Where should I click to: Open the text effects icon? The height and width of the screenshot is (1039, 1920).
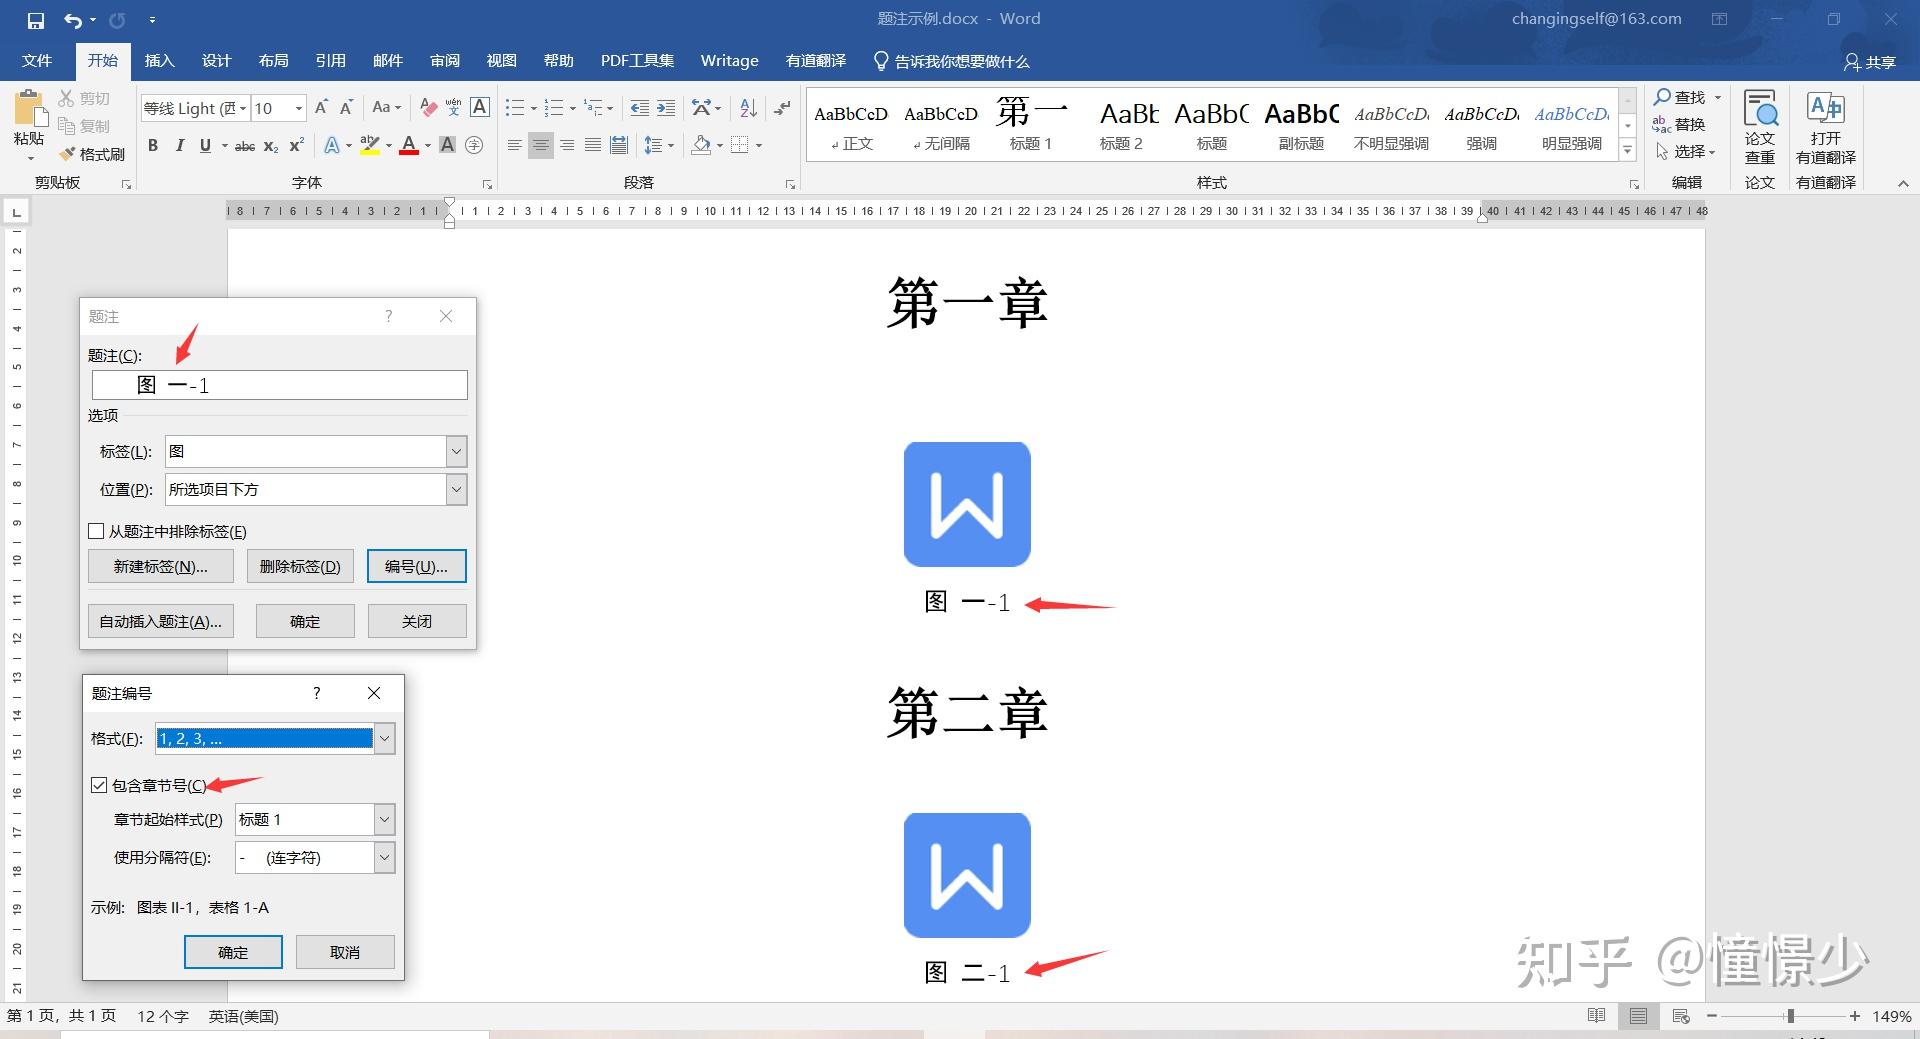pyautogui.click(x=332, y=146)
